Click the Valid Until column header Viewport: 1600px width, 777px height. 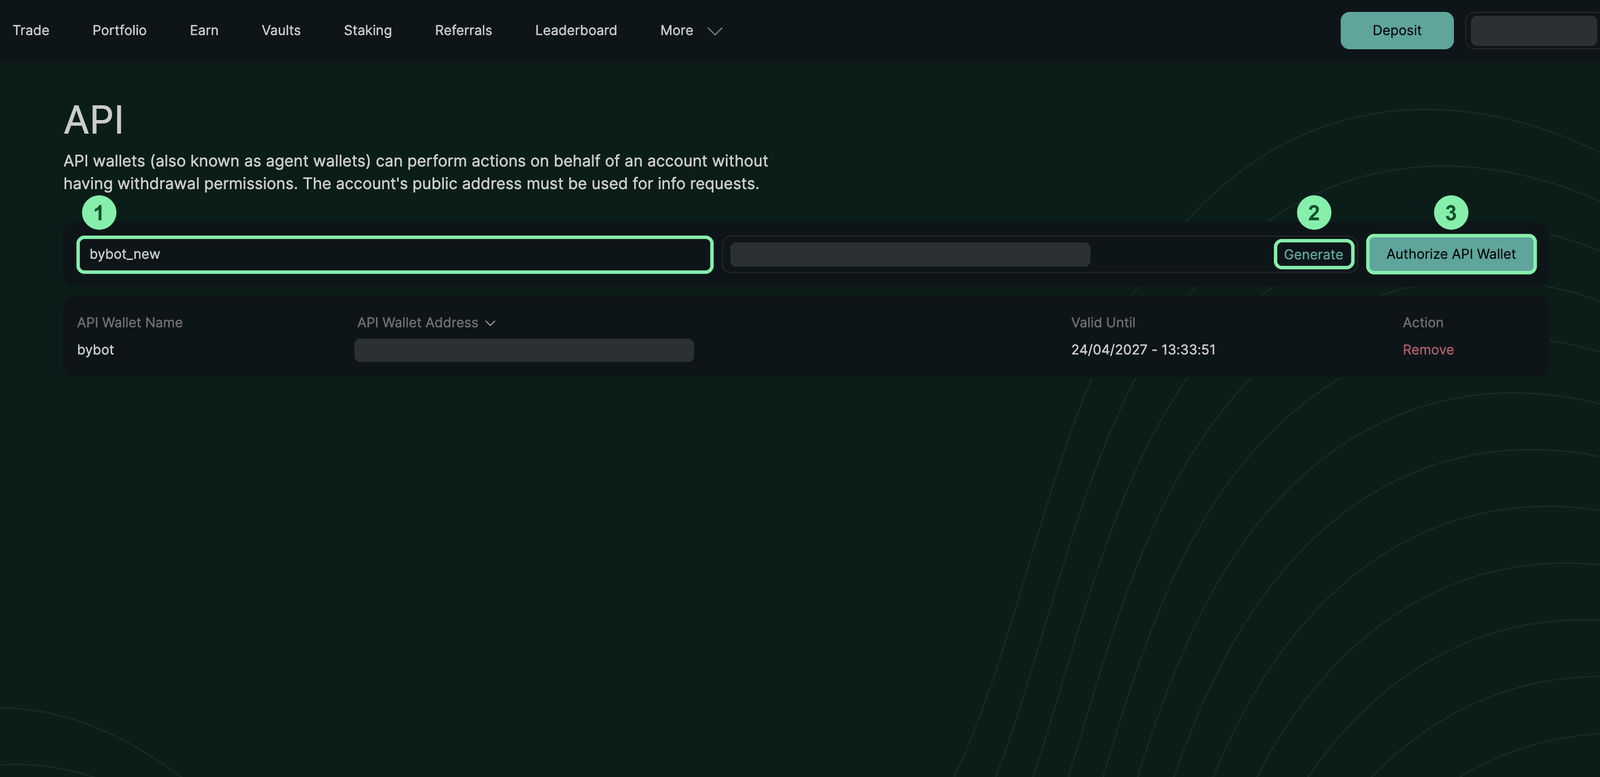(x=1103, y=322)
